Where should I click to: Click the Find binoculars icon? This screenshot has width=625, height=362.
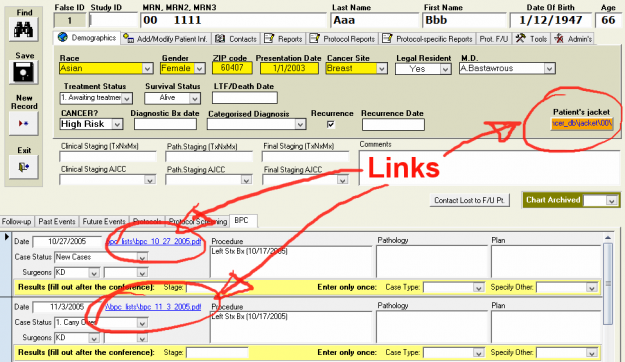coord(24,30)
